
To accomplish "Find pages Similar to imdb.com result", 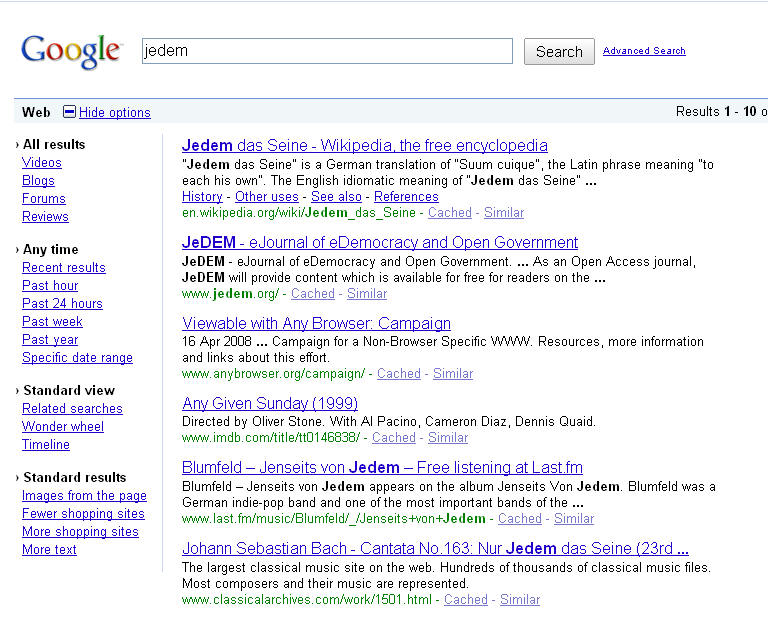I will (x=448, y=438).
